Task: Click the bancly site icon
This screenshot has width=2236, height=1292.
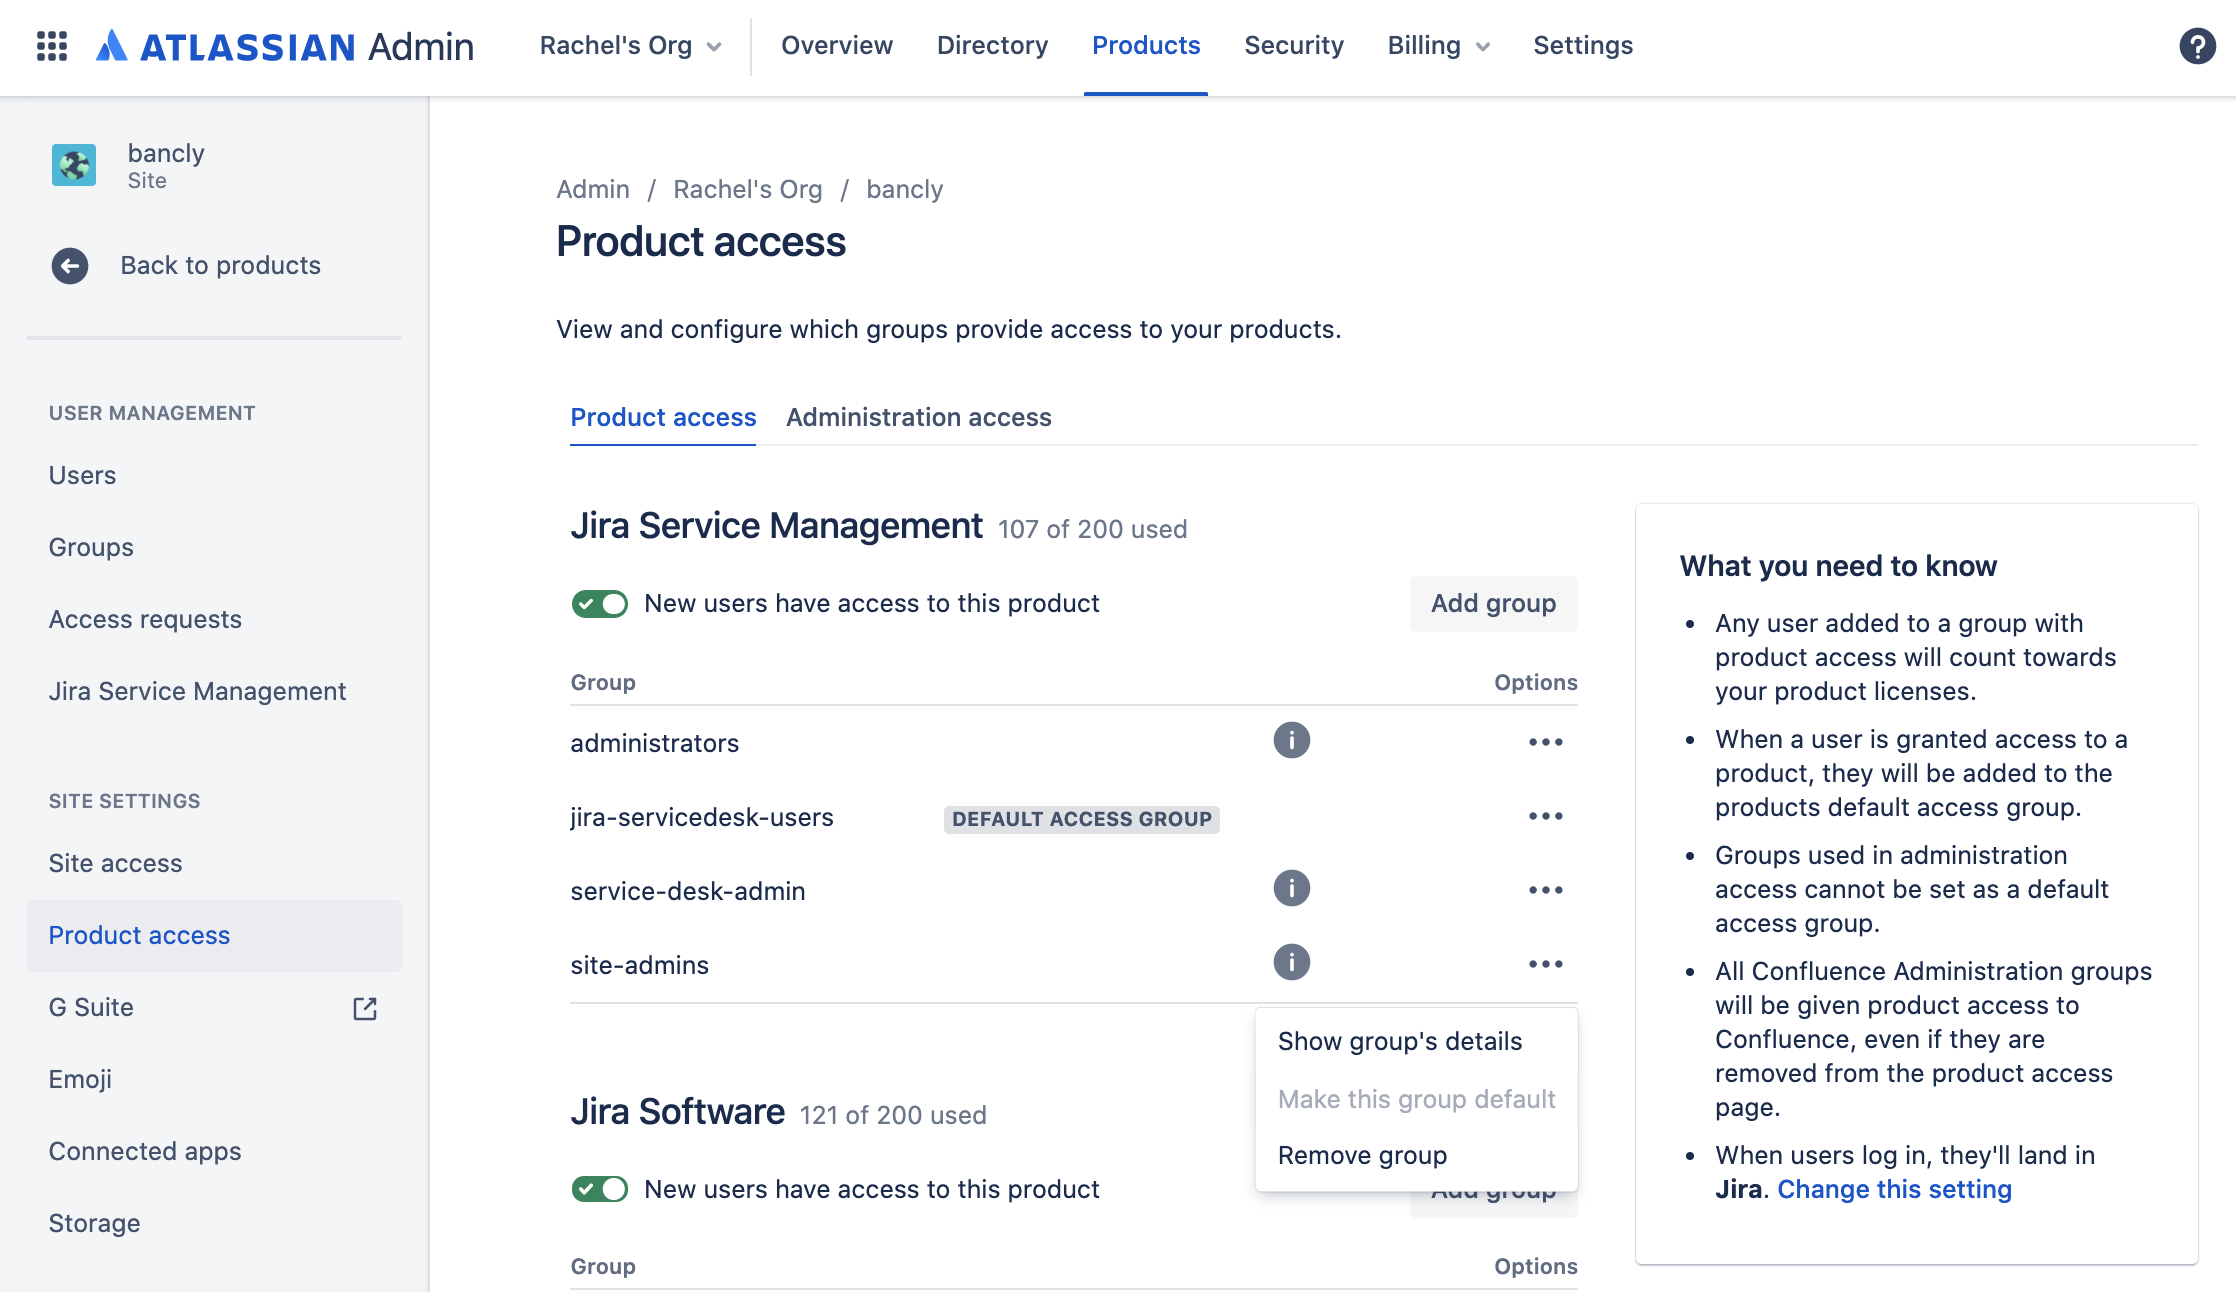Action: (74, 165)
